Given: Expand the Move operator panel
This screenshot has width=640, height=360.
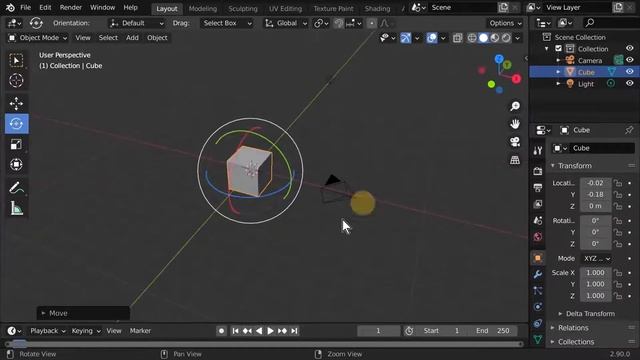Looking at the screenshot, I should point(83,313).
